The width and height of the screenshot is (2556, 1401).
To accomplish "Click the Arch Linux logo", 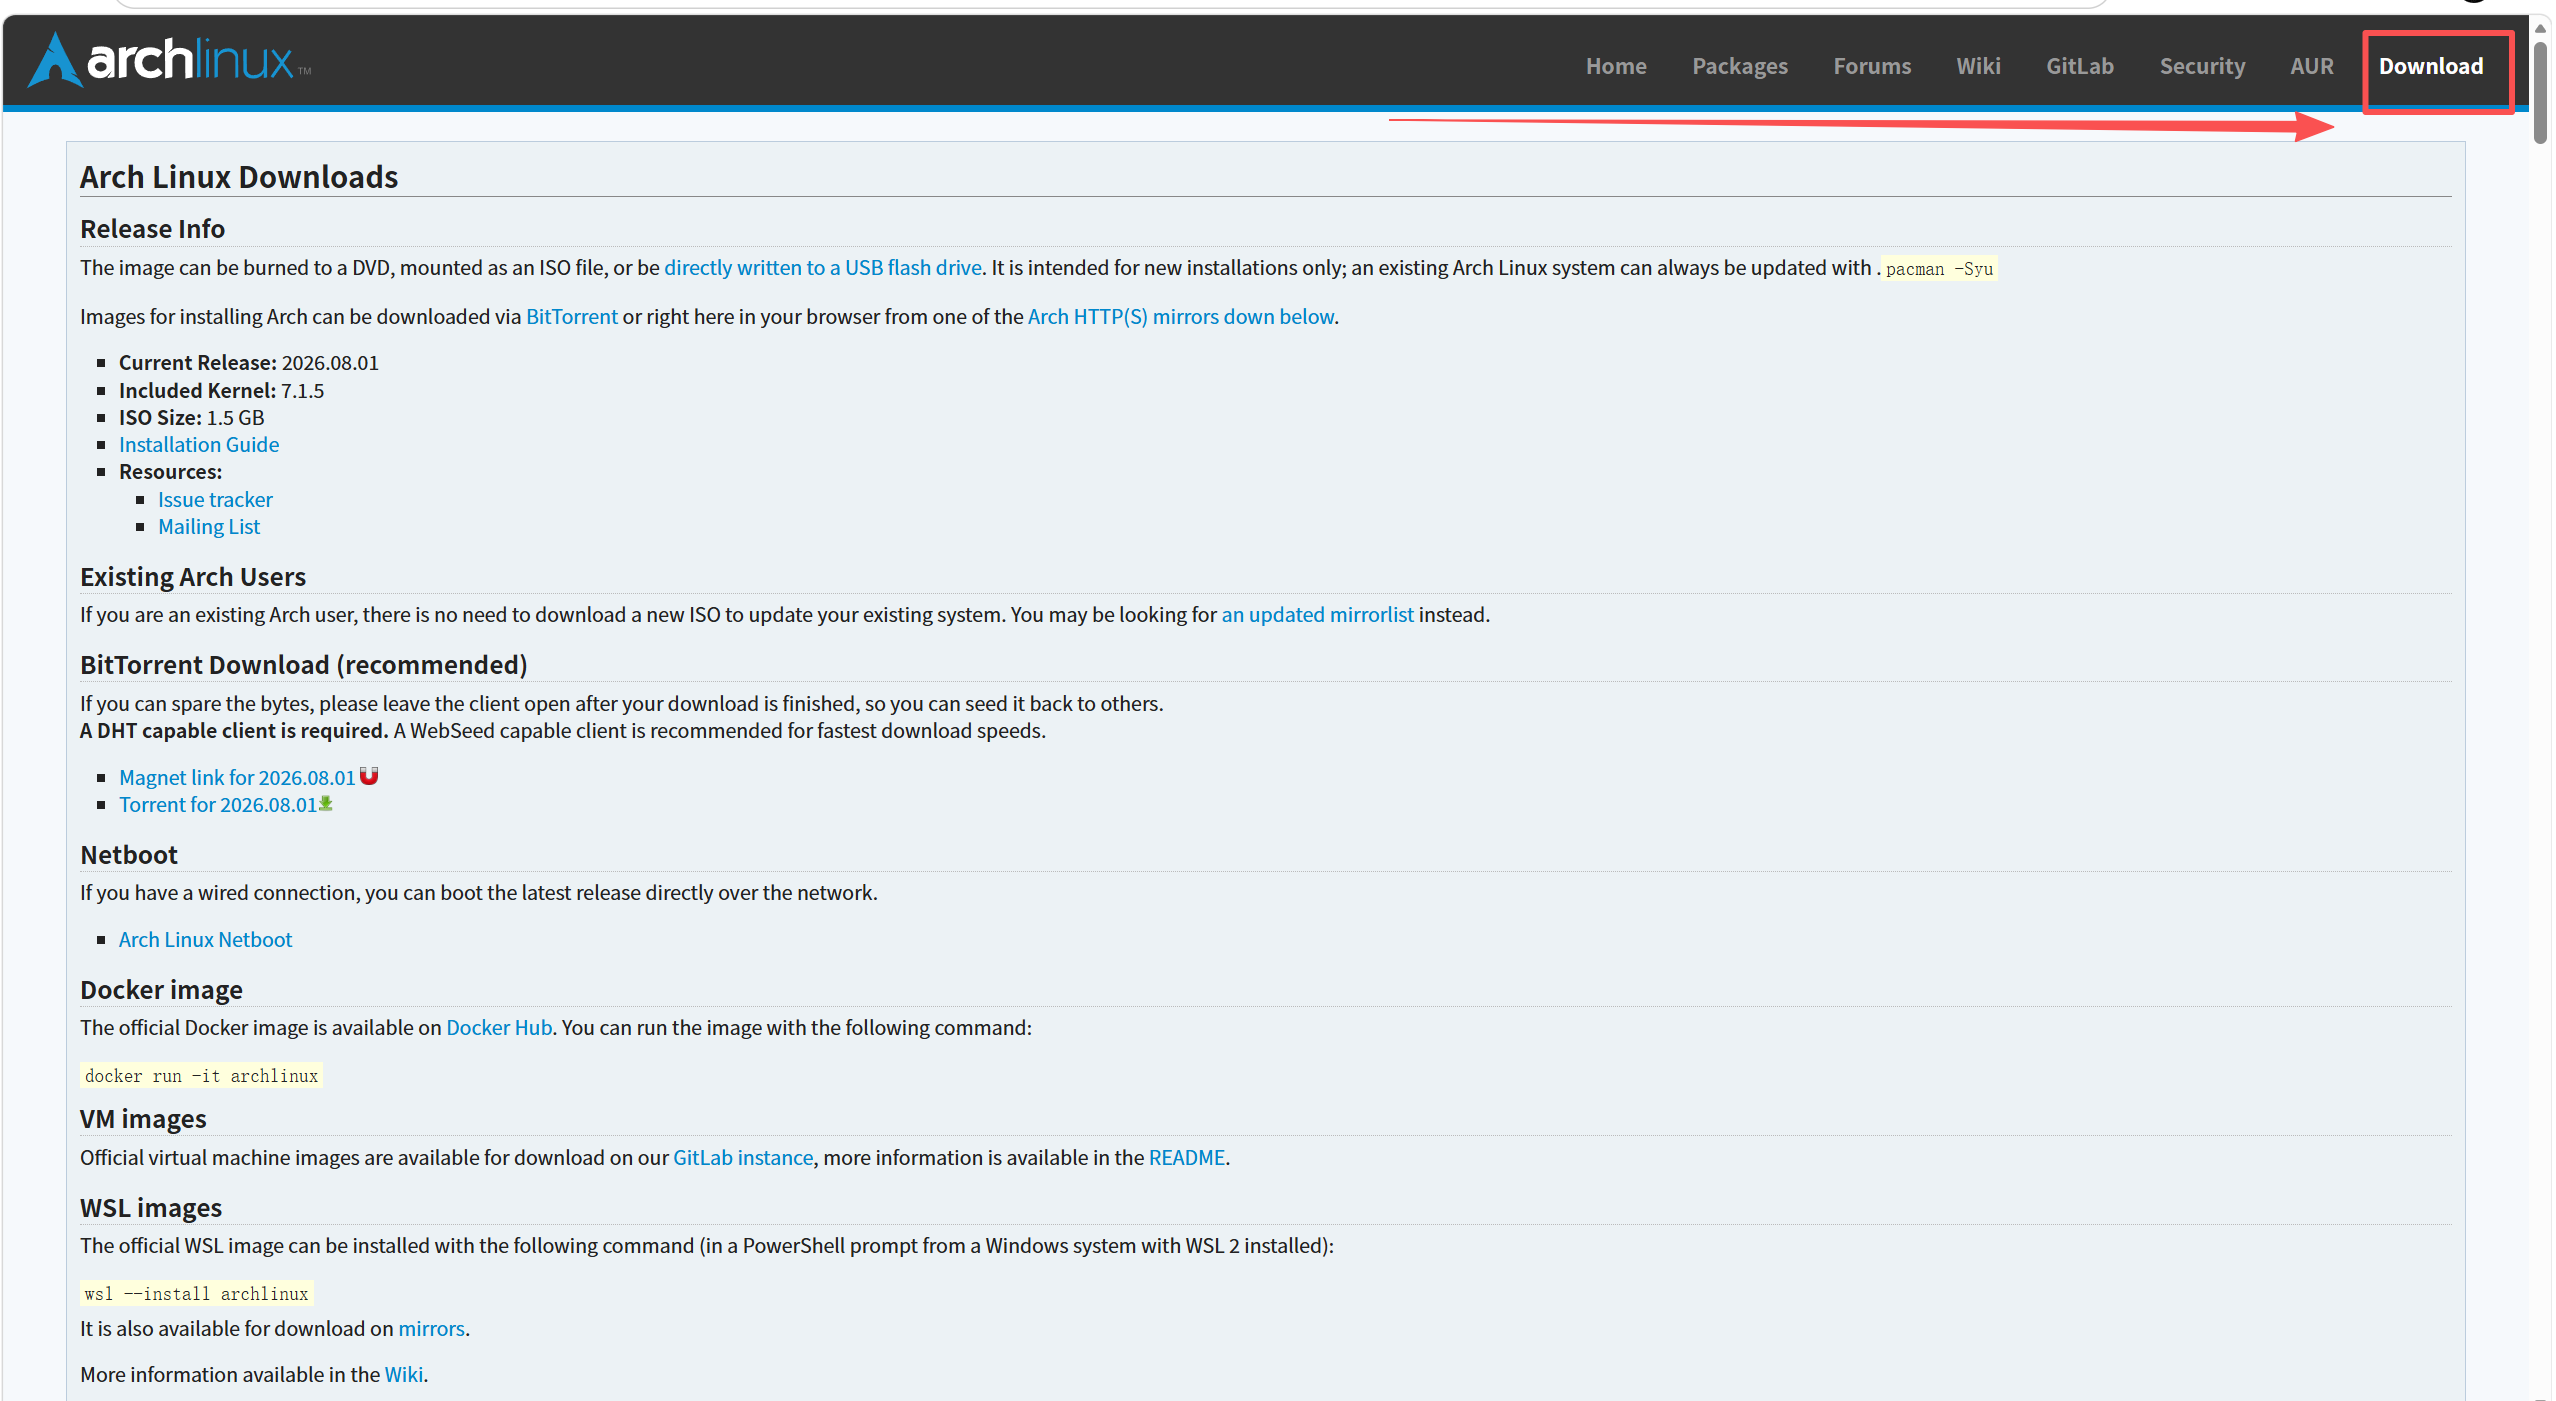I will [x=169, y=60].
